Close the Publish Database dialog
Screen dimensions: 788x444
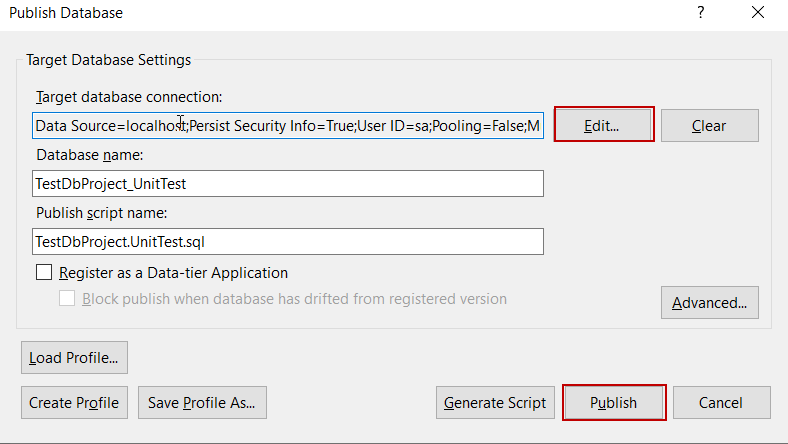coord(757,14)
